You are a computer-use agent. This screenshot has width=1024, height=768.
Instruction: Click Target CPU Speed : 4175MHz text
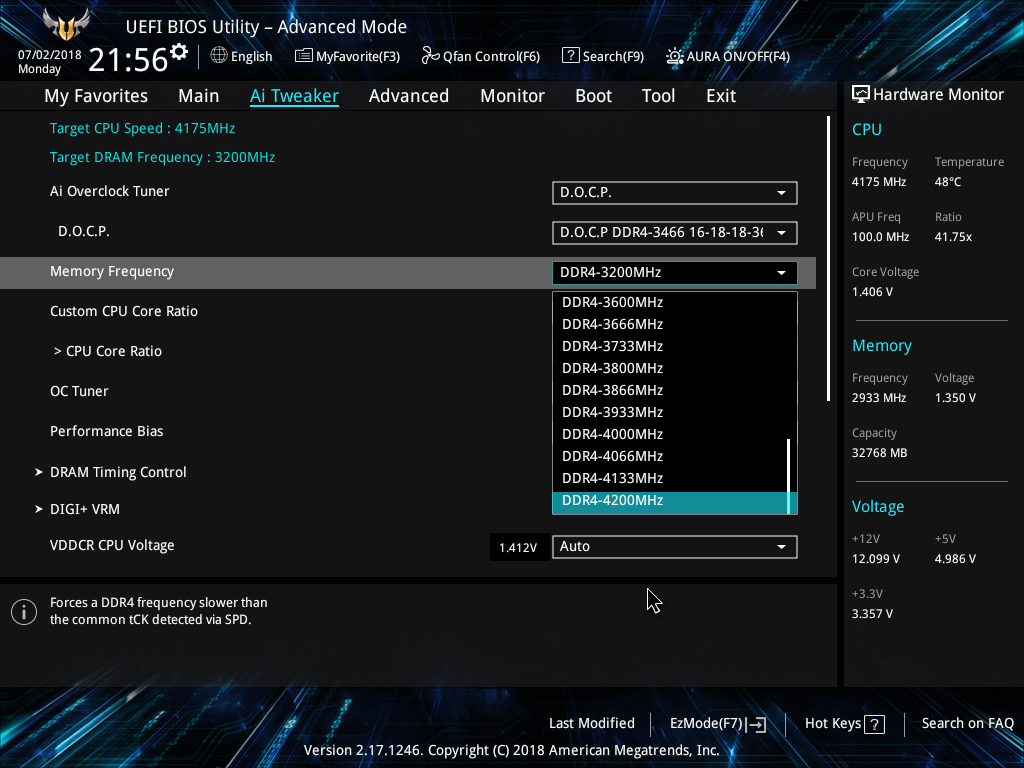[x=142, y=129]
